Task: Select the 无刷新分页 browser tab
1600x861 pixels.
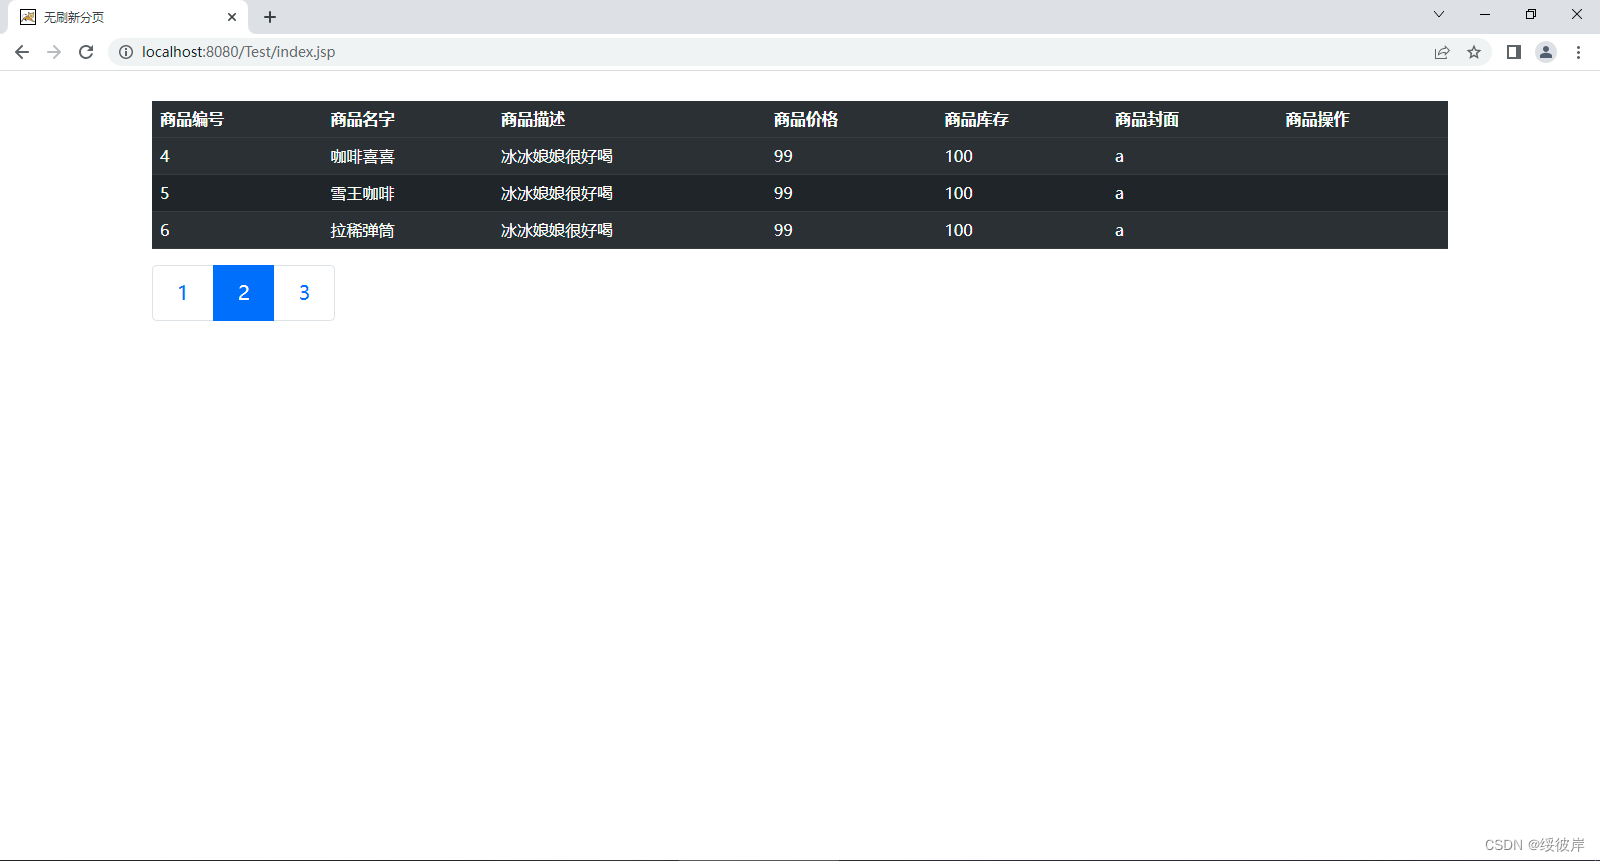Action: [x=128, y=17]
